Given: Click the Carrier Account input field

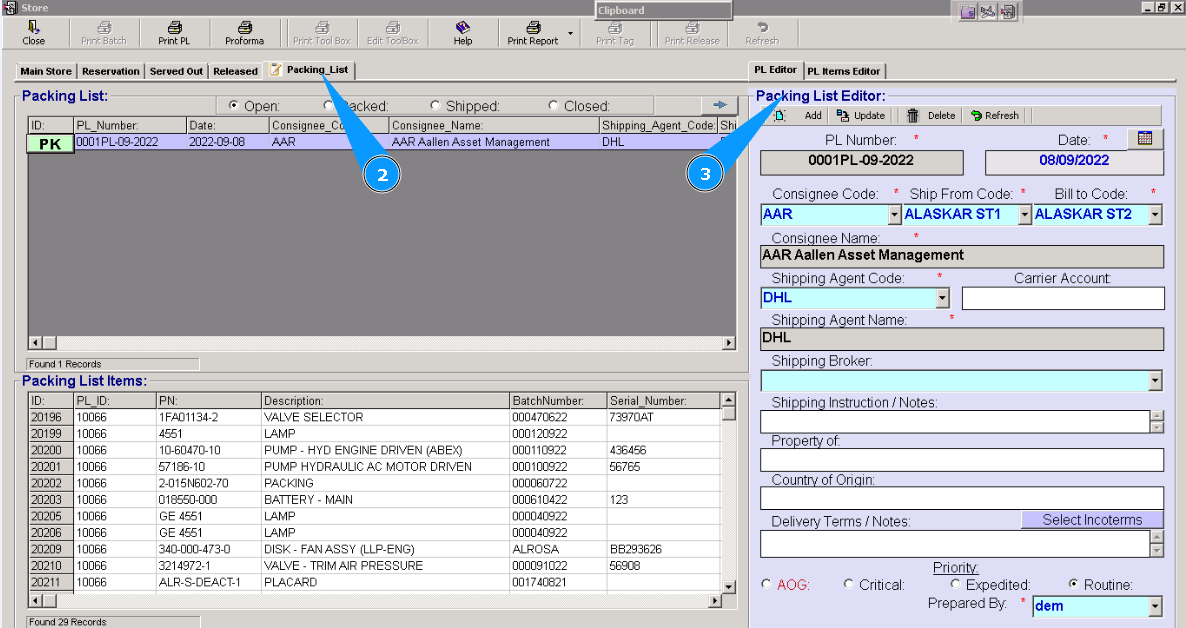Looking at the screenshot, I should coord(1063,298).
